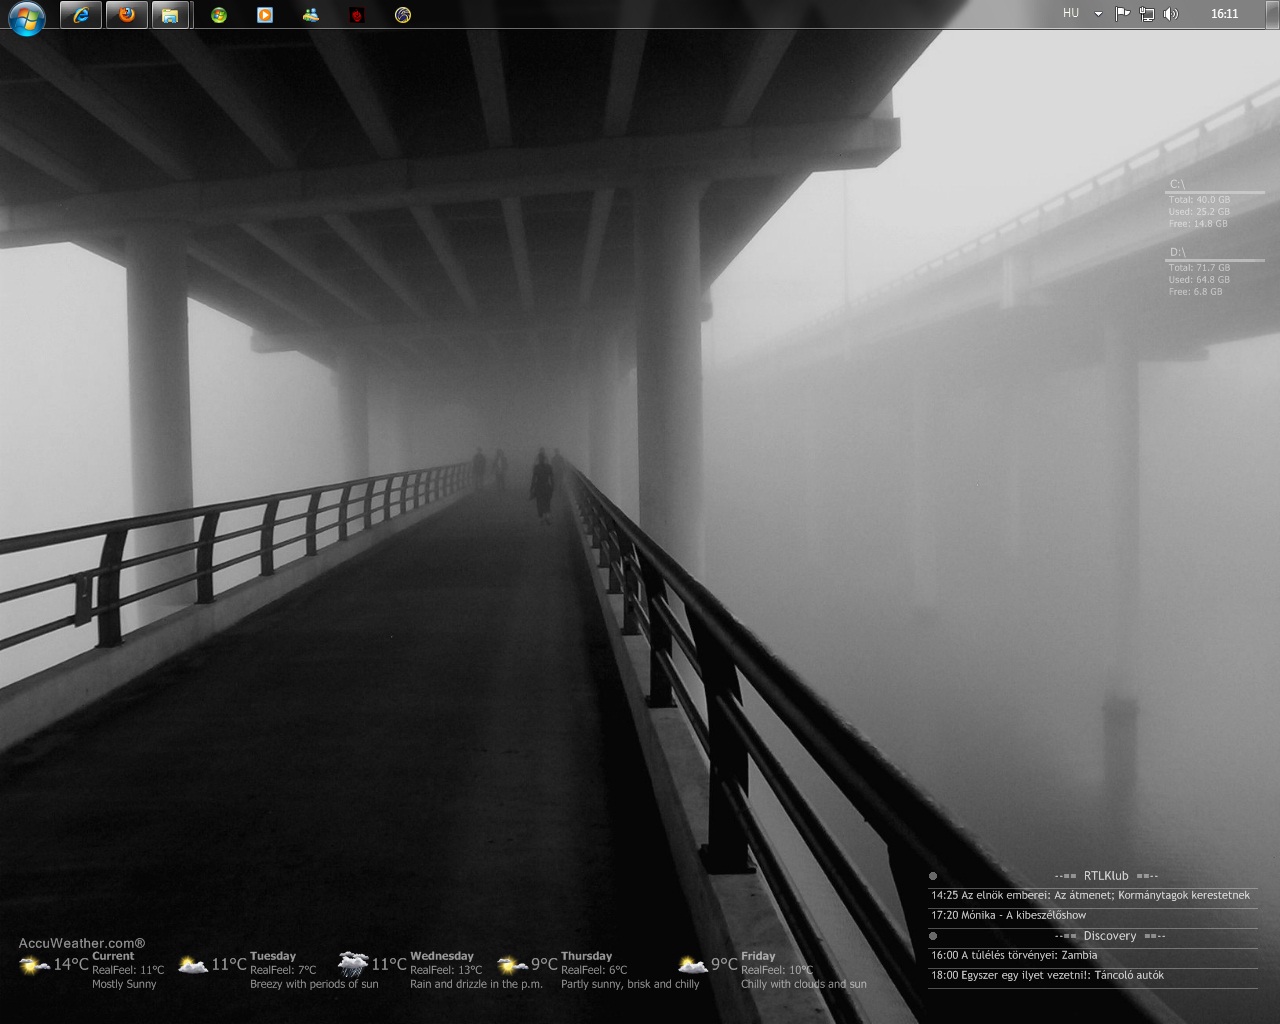Open the green Windows Media Center icon
This screenshot has width=1280, height=1024.
coord(219,15)
